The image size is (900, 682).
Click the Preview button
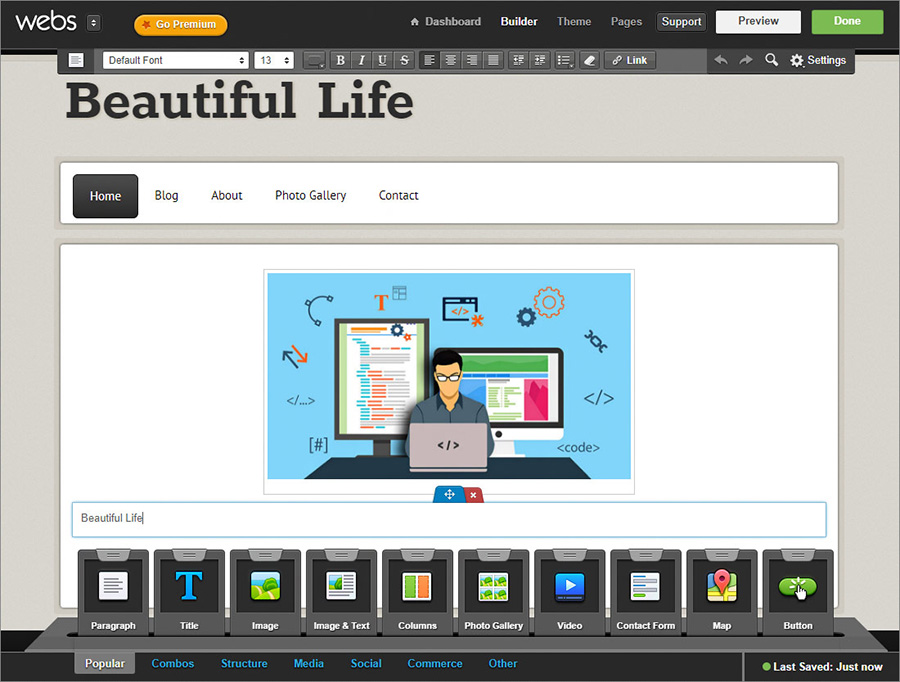pyautogui.click(x=758, y=21)
